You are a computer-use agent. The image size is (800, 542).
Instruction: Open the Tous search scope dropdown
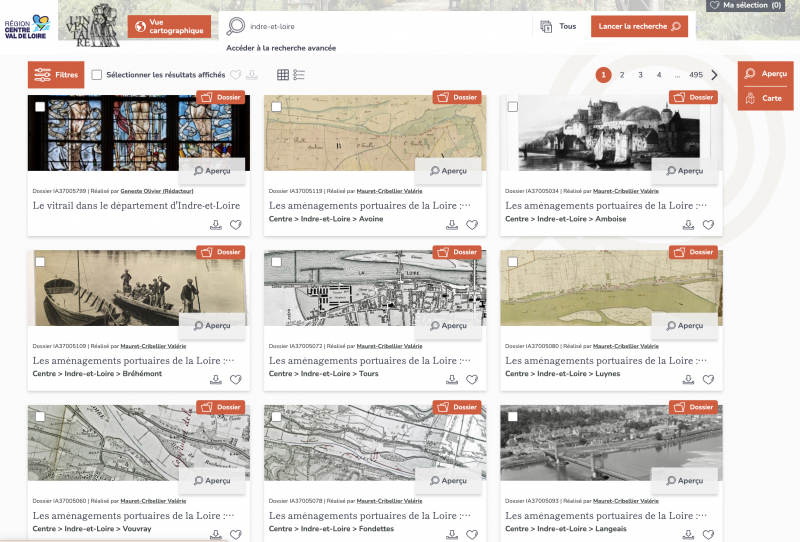click(556, 27)
